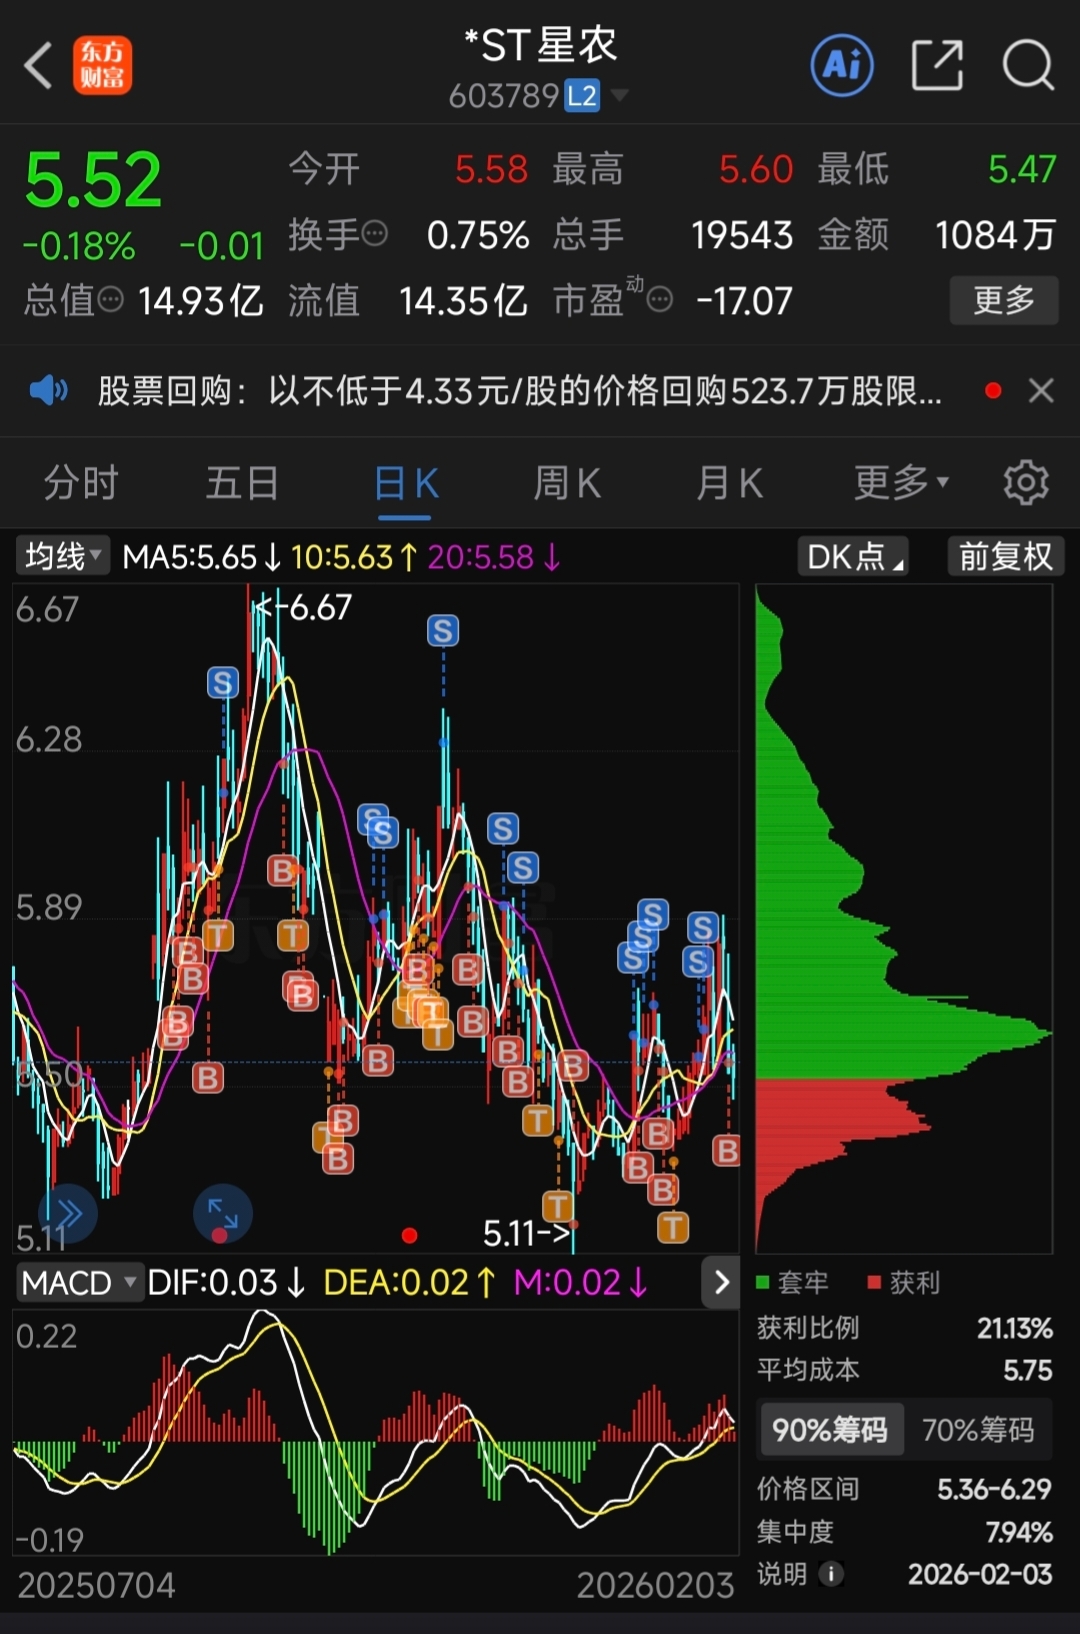Select the 90%筹码 option

click(x=830, y=1430)
